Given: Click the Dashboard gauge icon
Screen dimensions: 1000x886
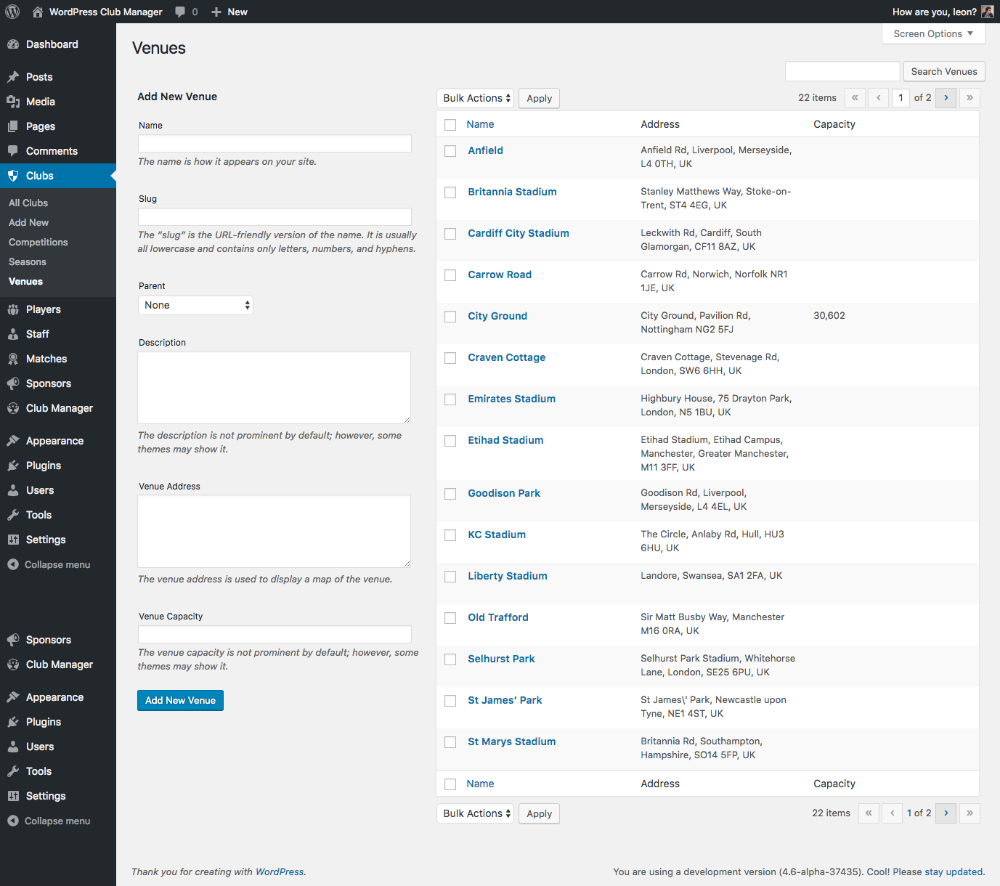Looking at the screenshot, I should point(13,44).
